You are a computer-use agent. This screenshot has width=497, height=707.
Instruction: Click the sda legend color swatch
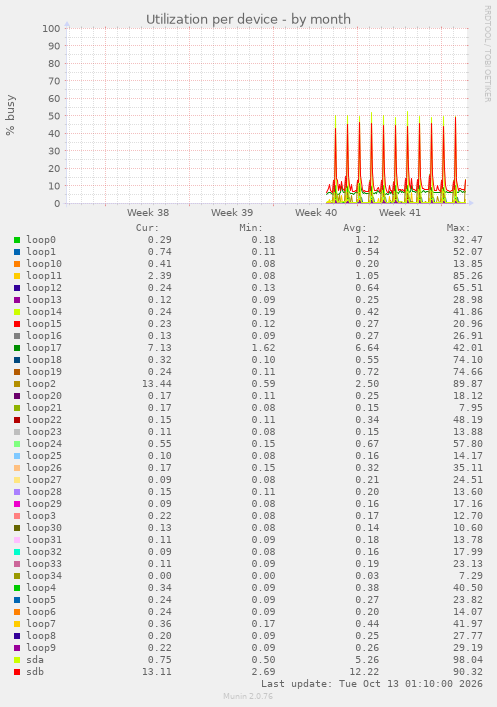(x=17, y=660)
